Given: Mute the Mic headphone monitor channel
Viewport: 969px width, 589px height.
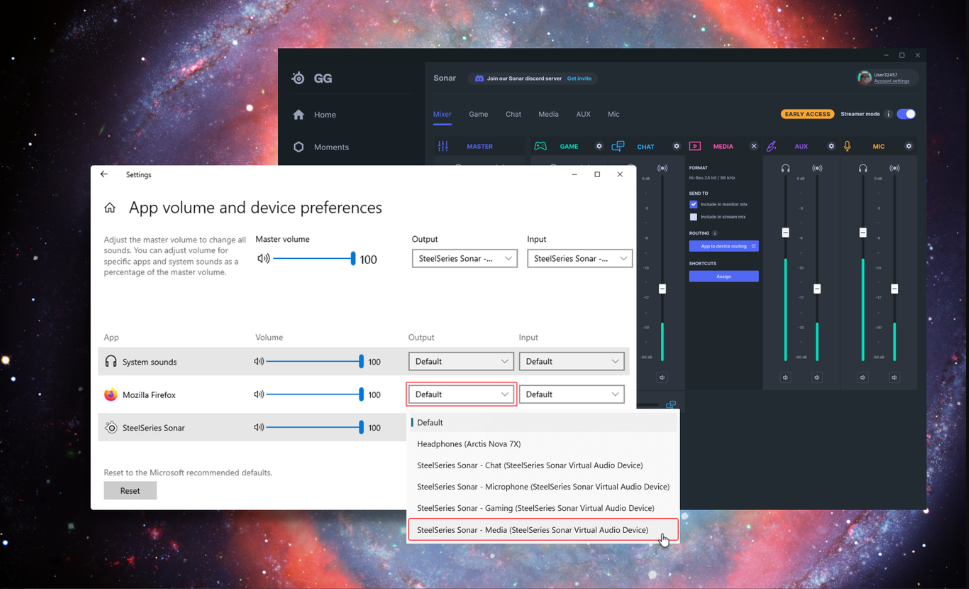Looking at the screenshot, I should pos(863,378).
